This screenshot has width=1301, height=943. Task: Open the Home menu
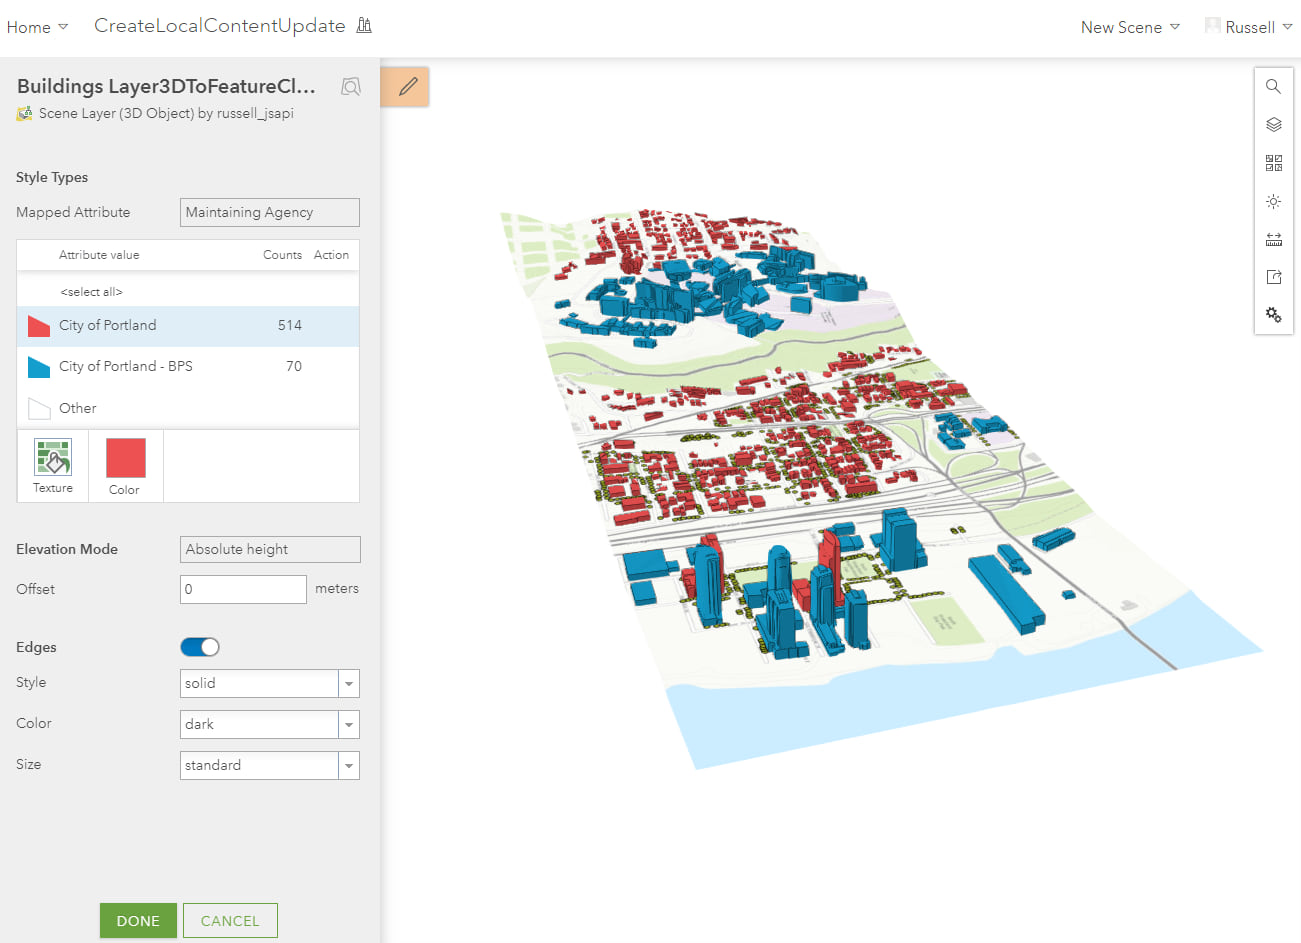(x=37, y=27)
